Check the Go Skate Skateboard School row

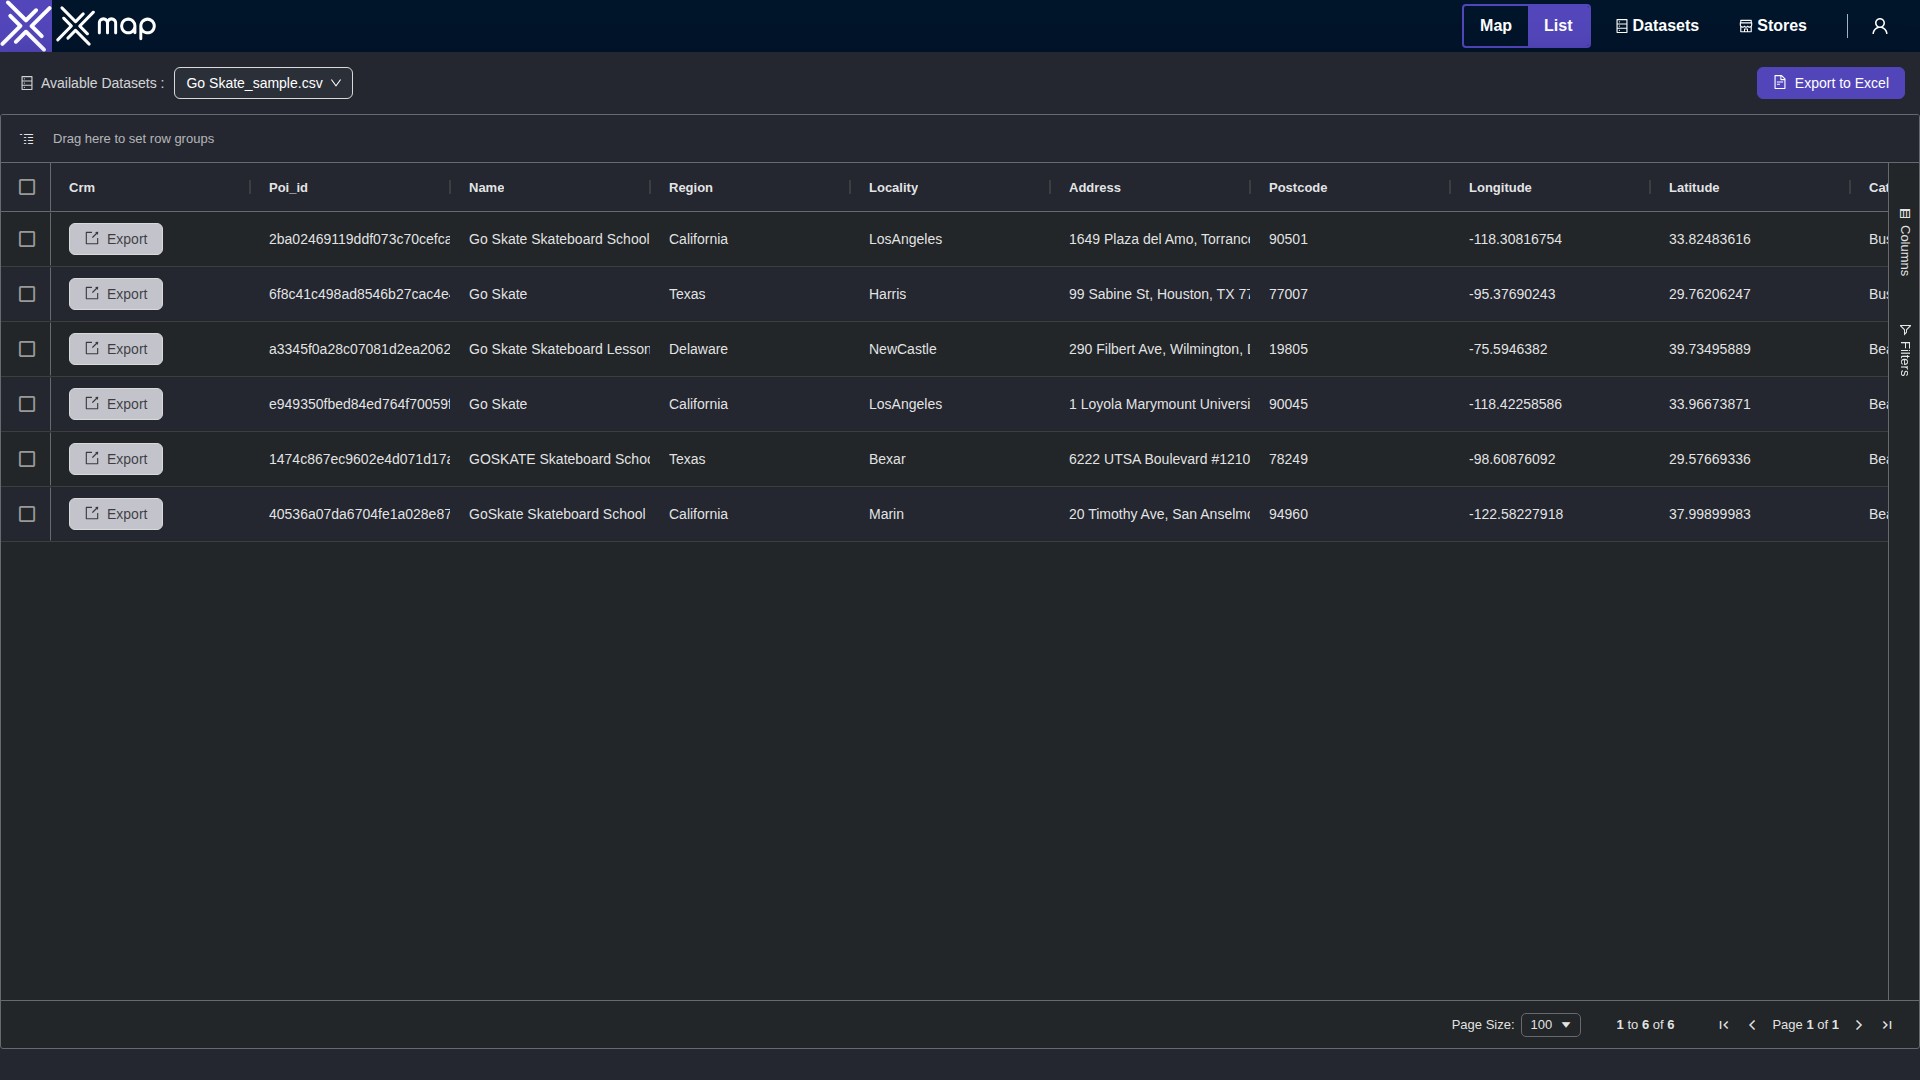pos(27,239)
